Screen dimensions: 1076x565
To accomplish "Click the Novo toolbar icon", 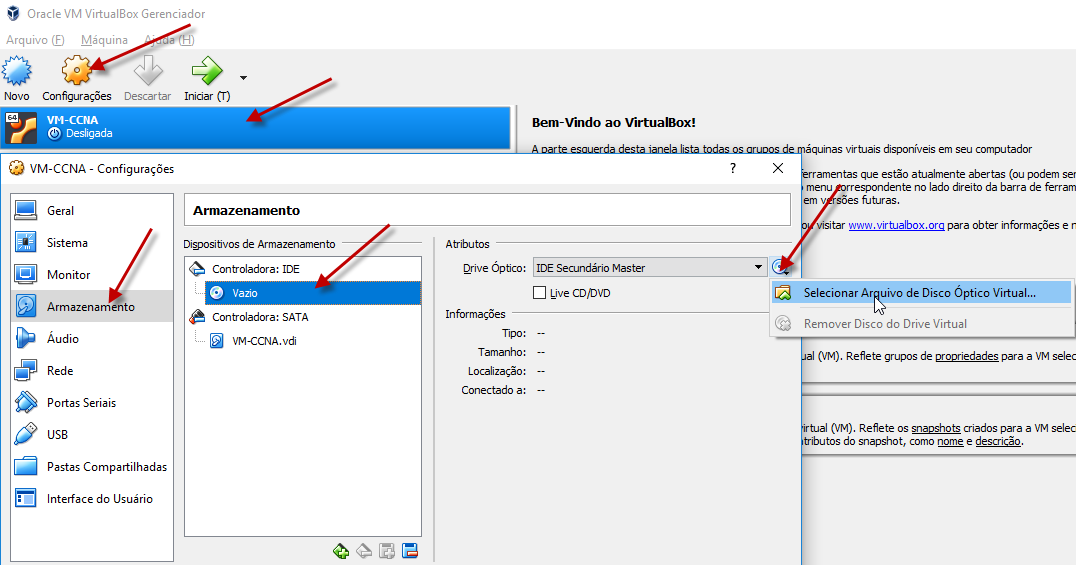I will 16,71.
